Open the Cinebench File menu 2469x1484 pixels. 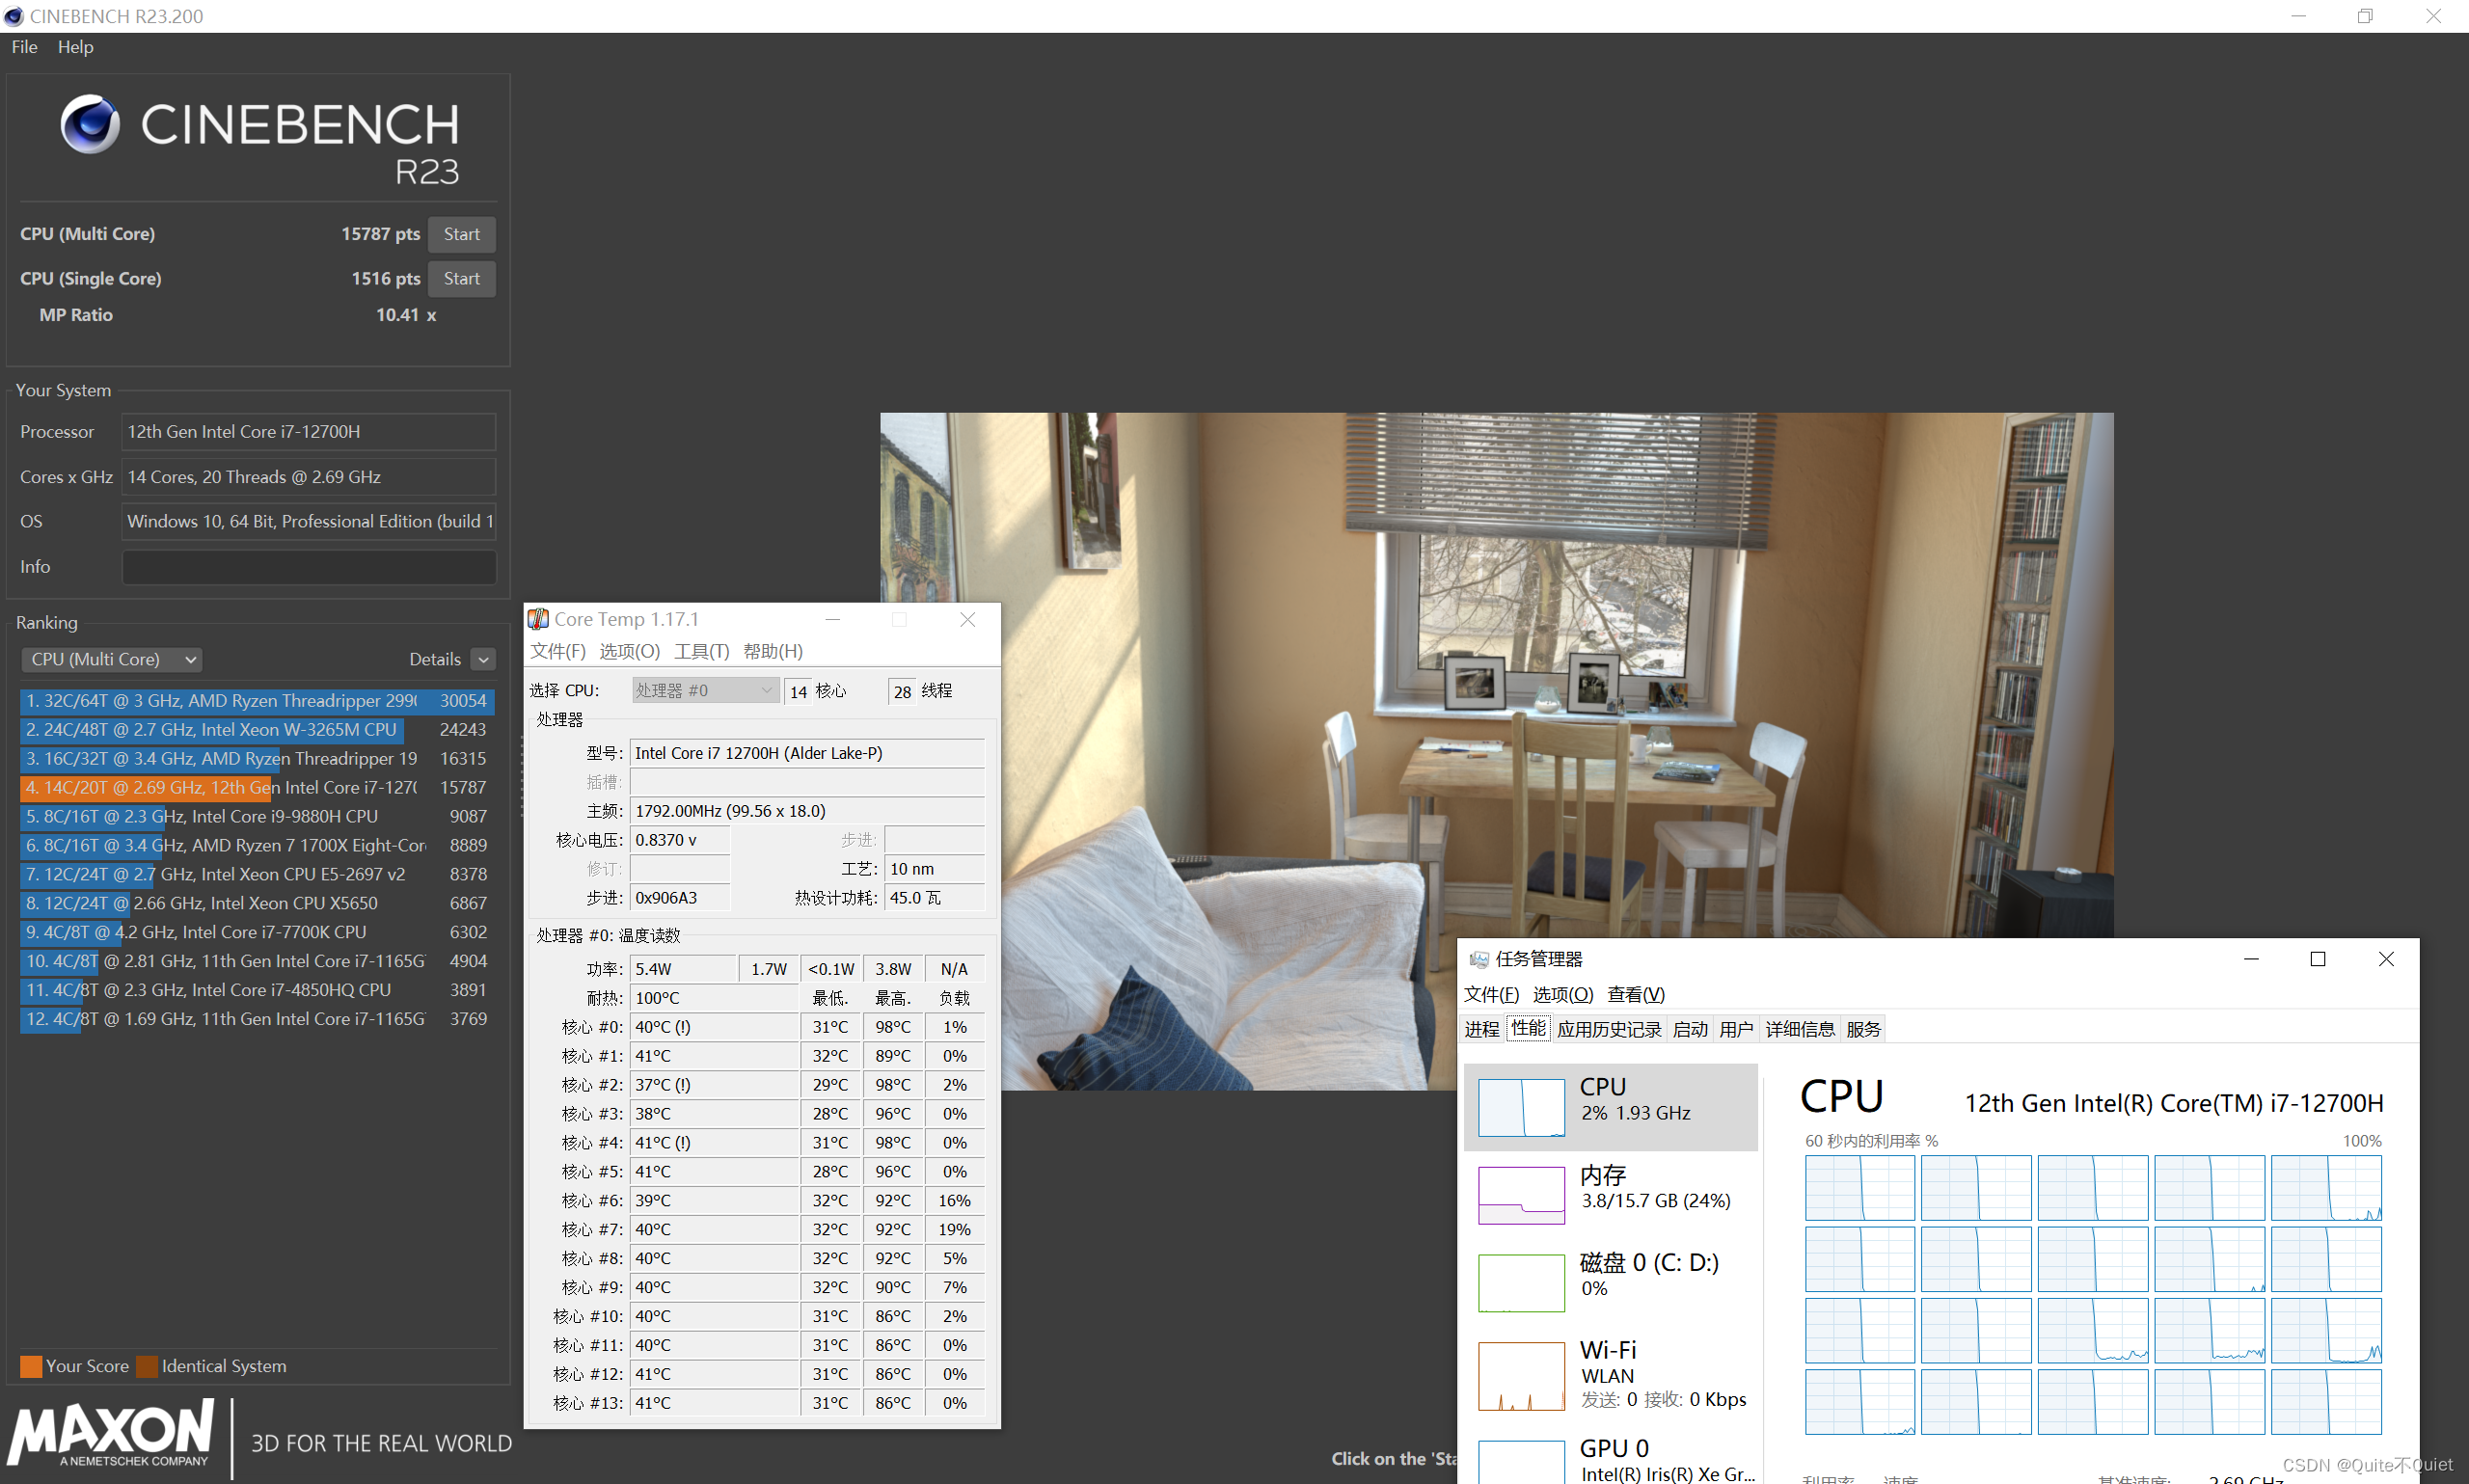pos(24,47)
